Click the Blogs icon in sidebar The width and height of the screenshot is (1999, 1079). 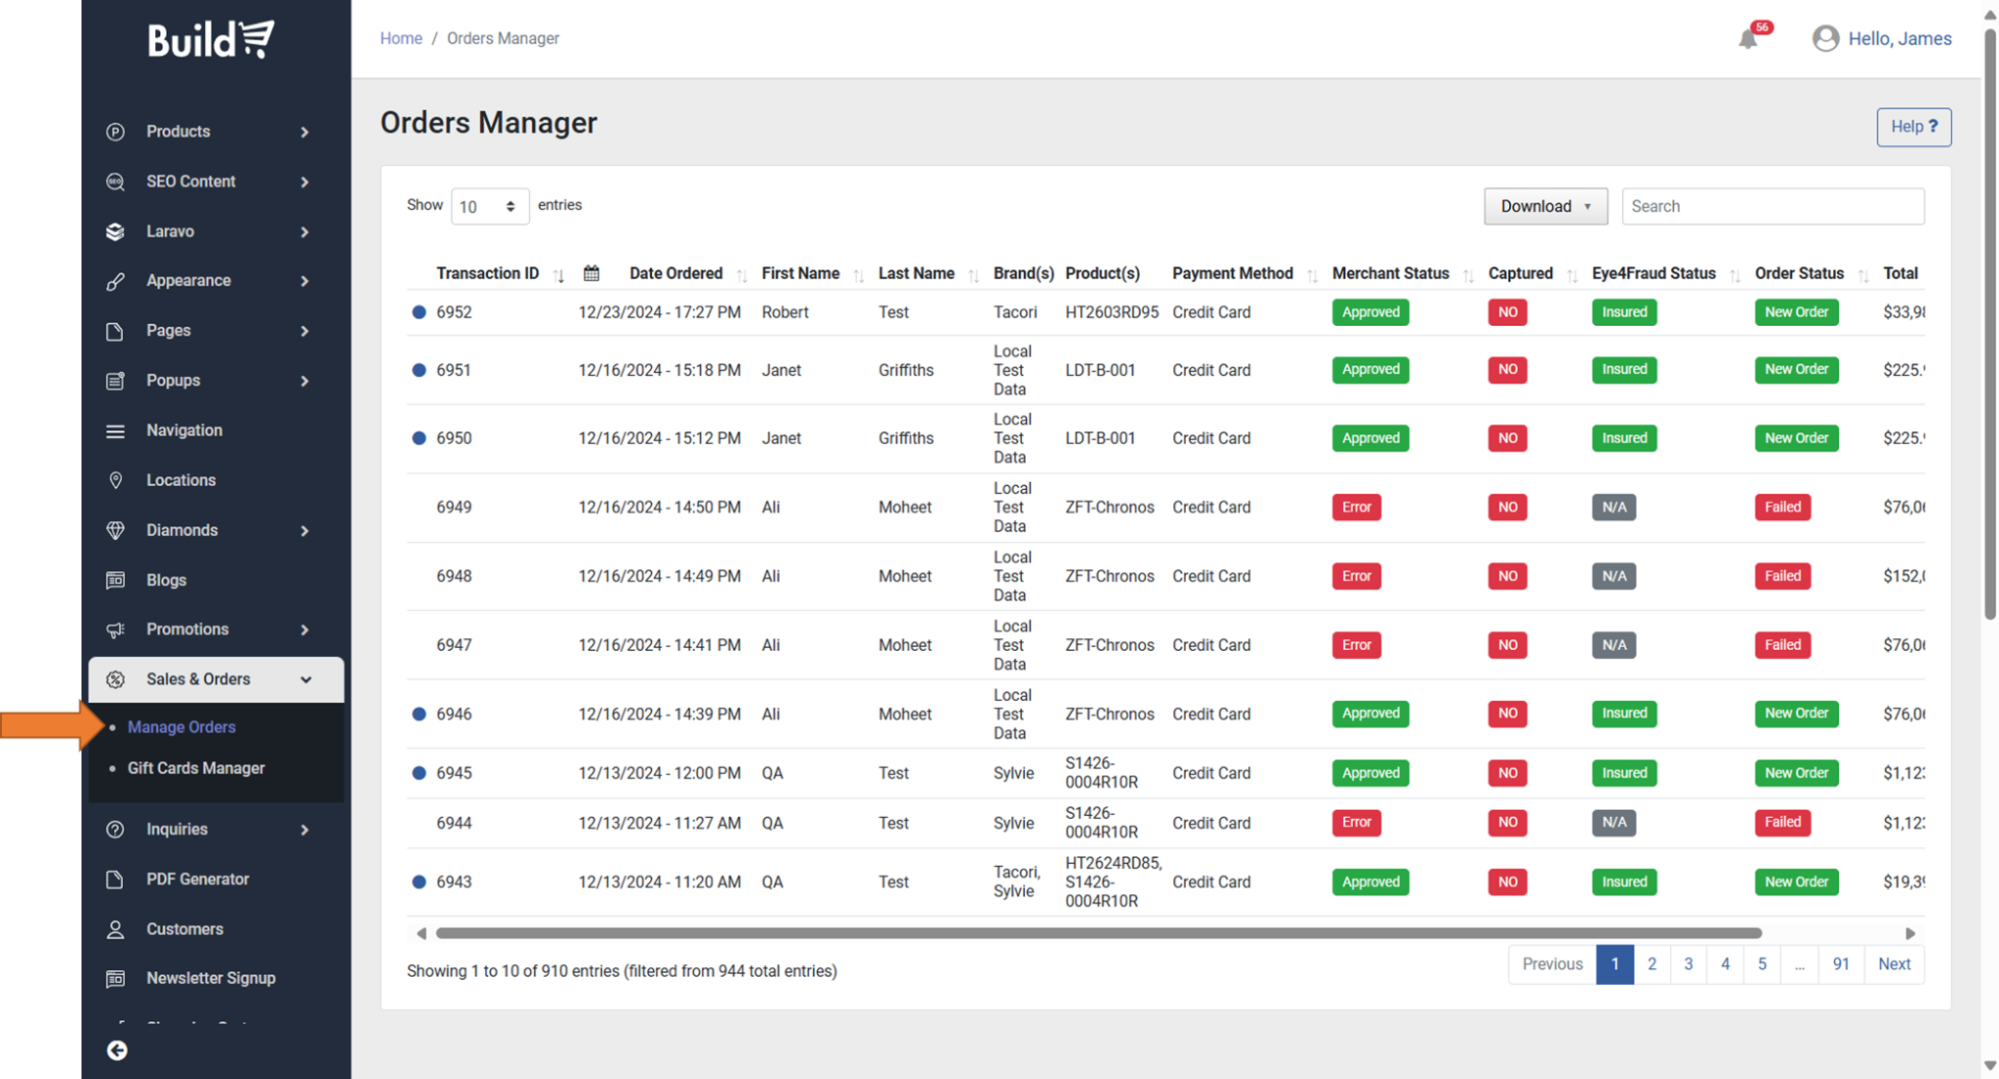point(116,580)
